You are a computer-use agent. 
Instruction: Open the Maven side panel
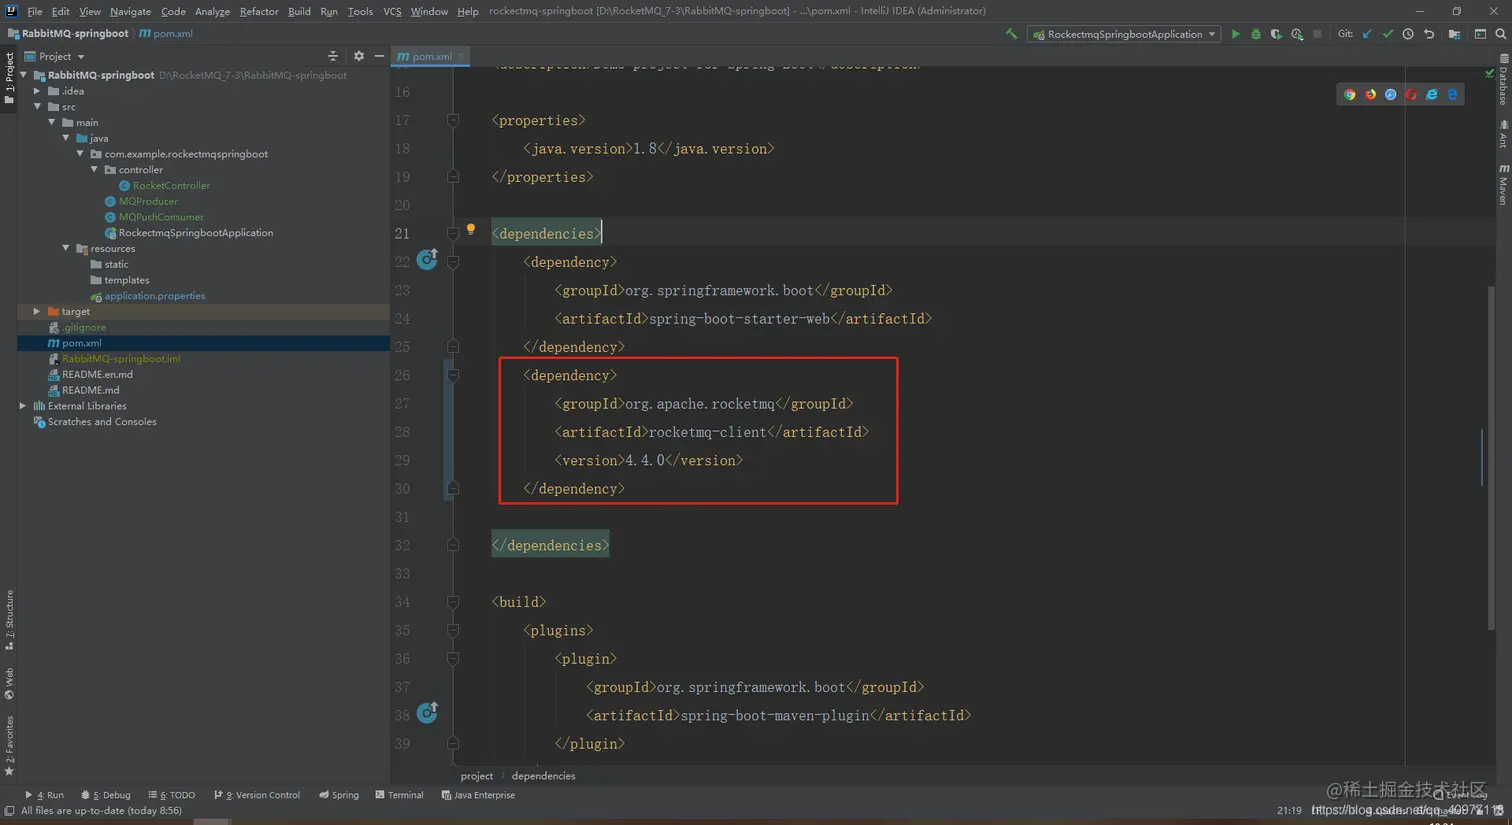(x=1503, y=185)
